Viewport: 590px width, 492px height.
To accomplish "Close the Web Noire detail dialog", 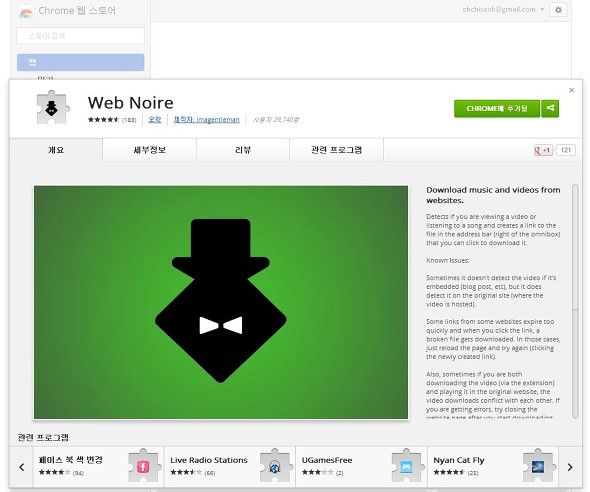I will click(572, 90).
